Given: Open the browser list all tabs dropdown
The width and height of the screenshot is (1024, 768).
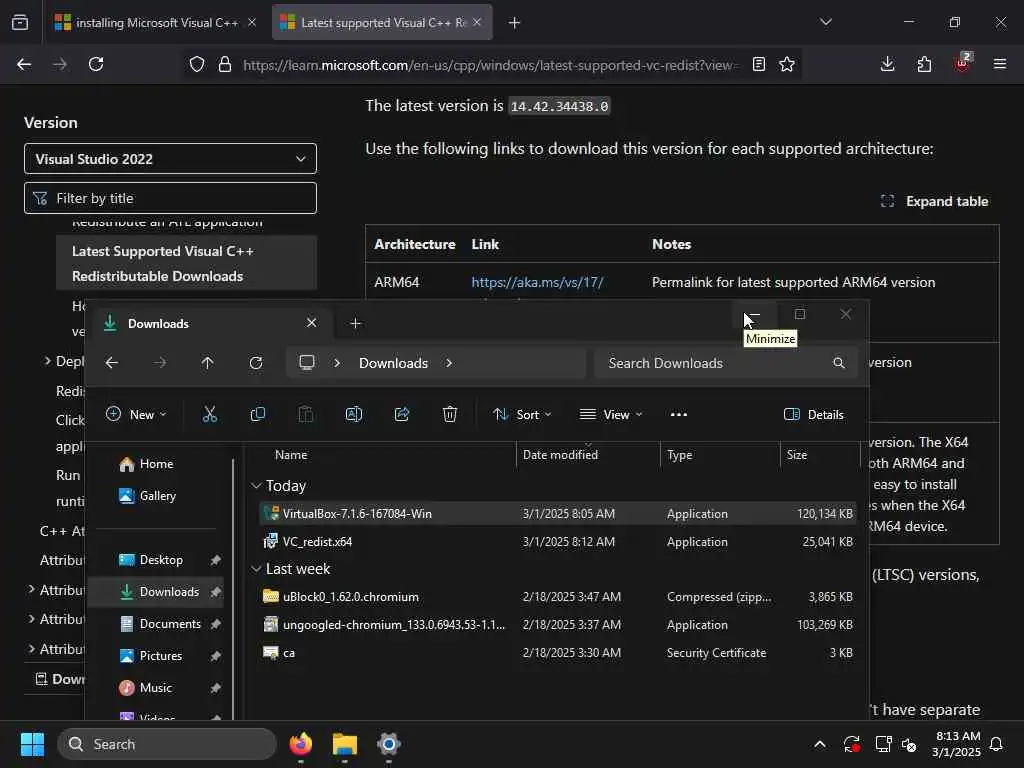Looking at the screenshot, I should click(825, 22).
